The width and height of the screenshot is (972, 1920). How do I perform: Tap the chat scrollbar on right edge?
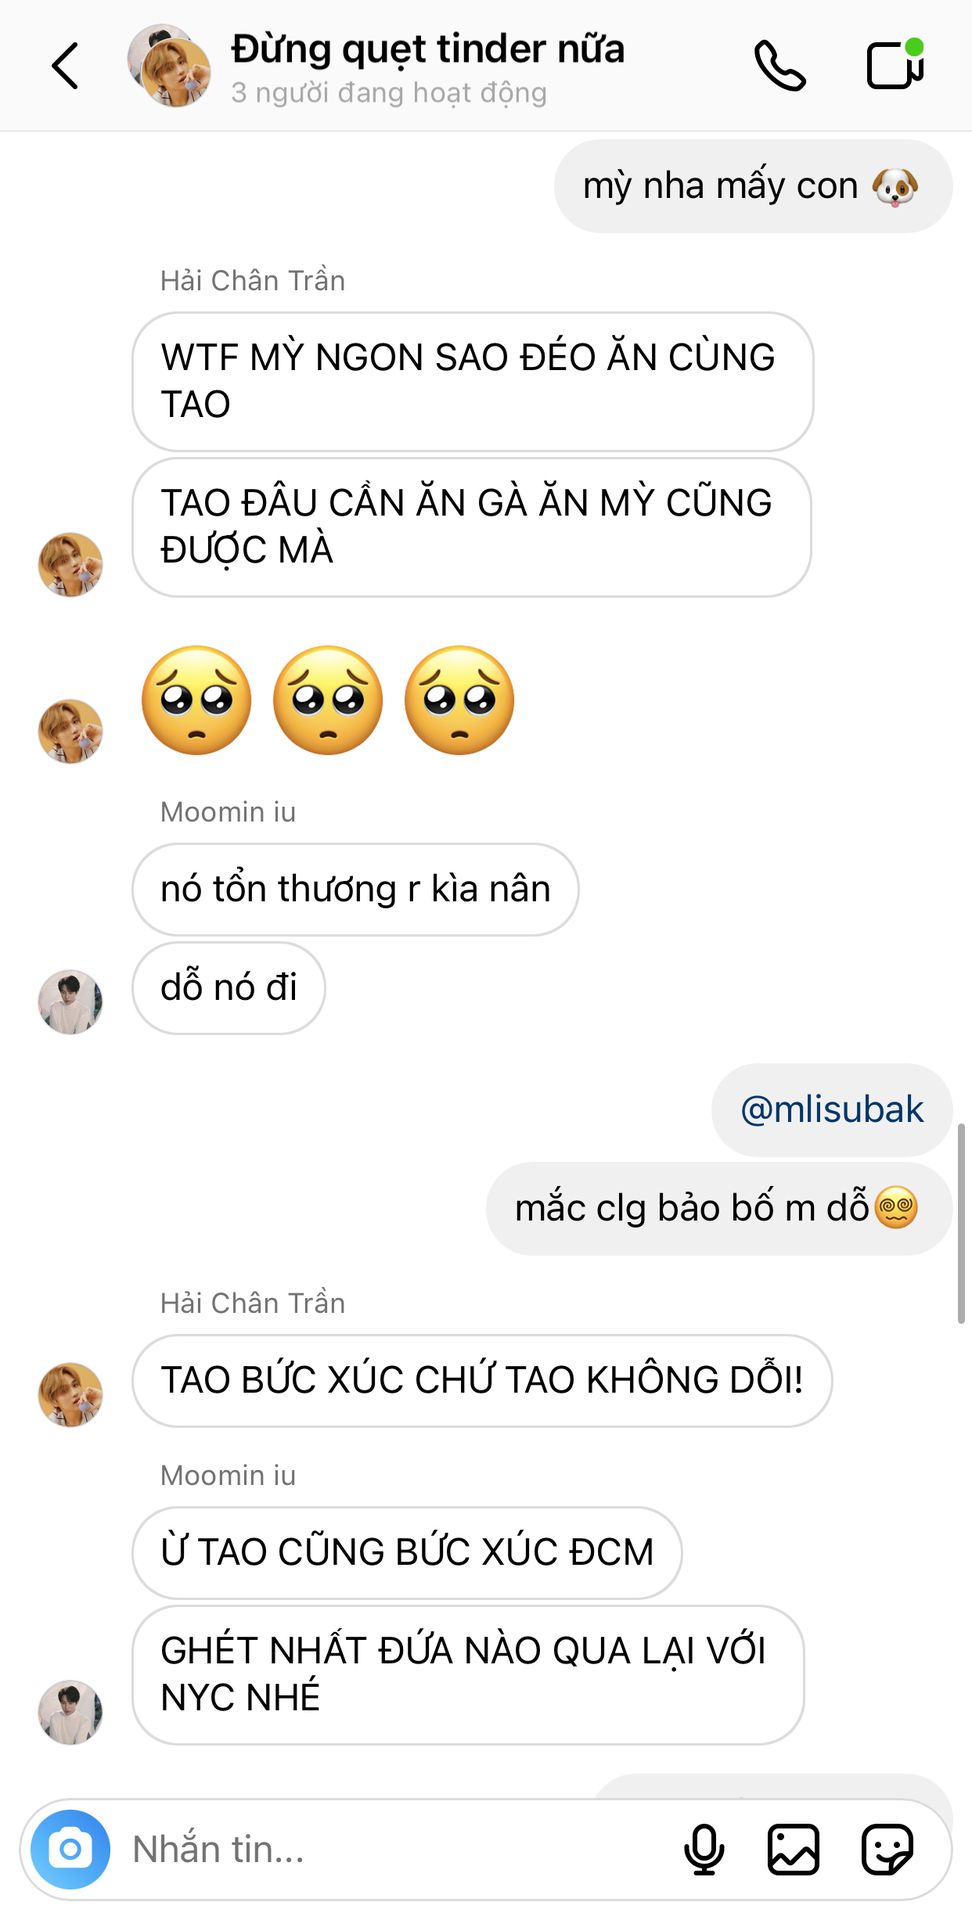pyautogui.click(x=961, y=1223)
